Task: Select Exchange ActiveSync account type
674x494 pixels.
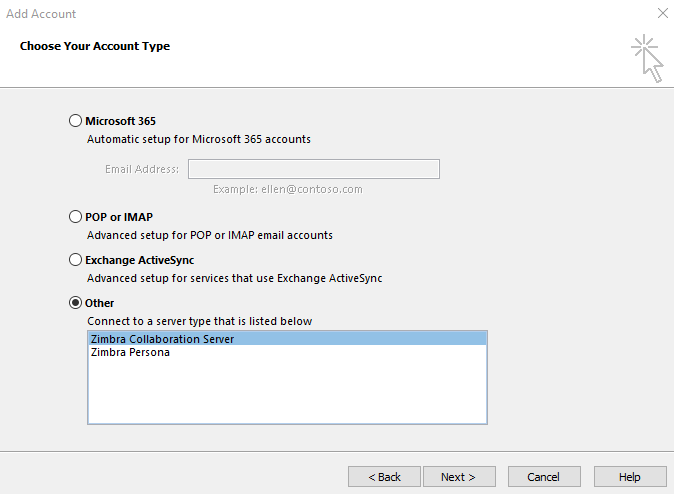Action: (x=75, y=260)
